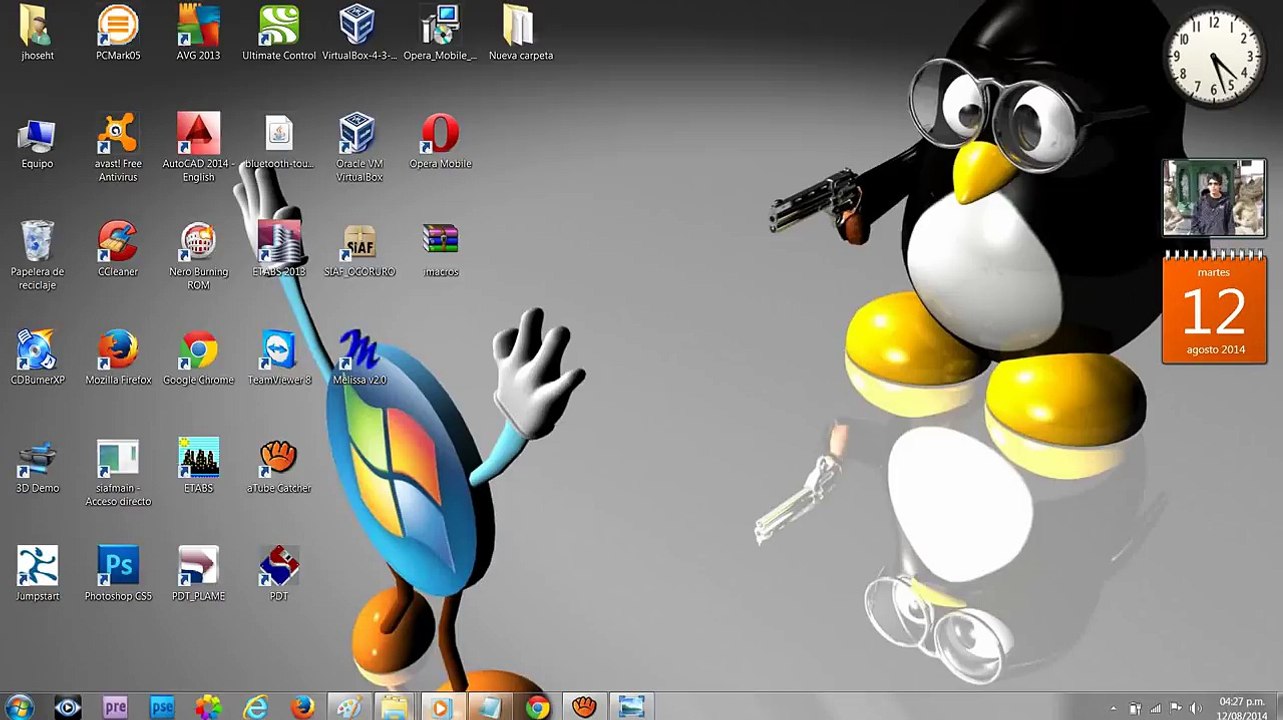The height and width of the screenshot is (720, 1283).
Task: Open siafmain - Acceso directo shortcut
Action: [118, 472]
